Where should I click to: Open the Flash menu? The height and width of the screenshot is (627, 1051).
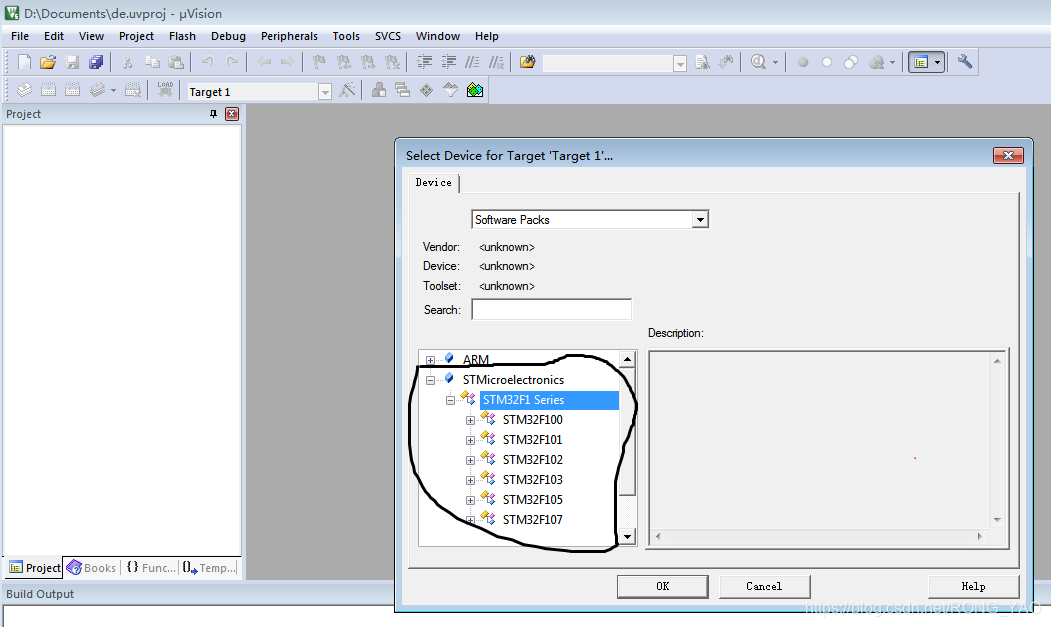click(182, 36)
